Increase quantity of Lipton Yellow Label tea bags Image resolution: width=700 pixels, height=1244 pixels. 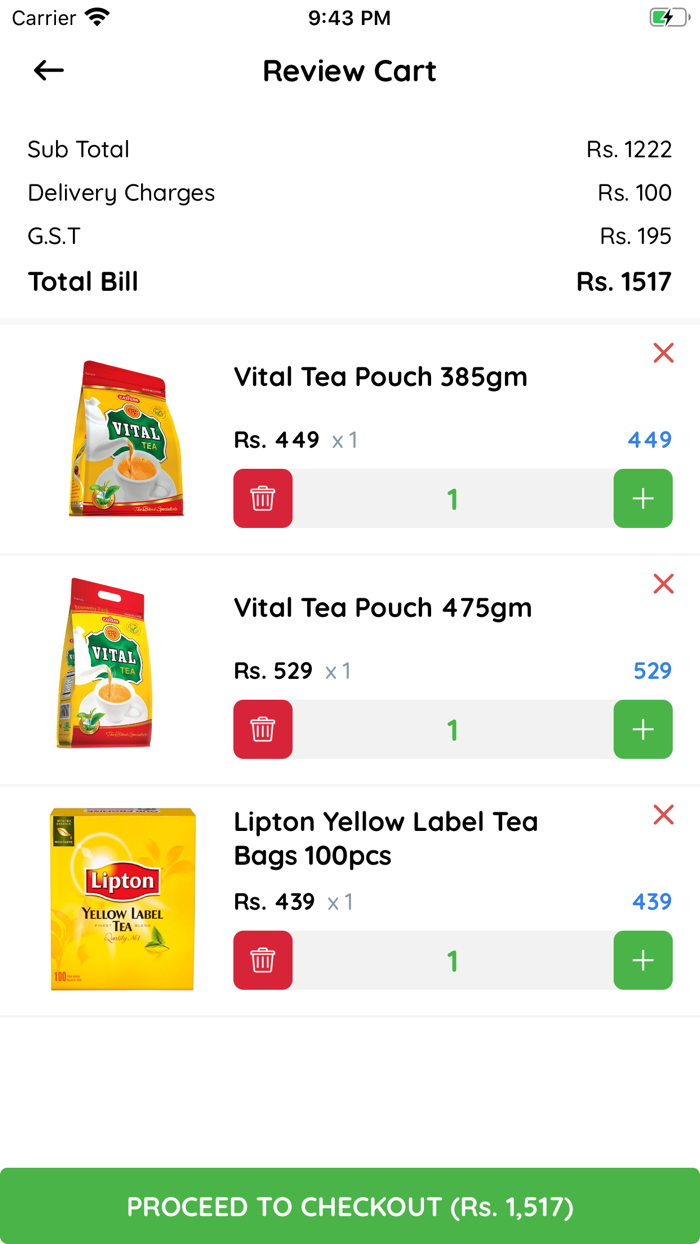click(x=643, y=960)
